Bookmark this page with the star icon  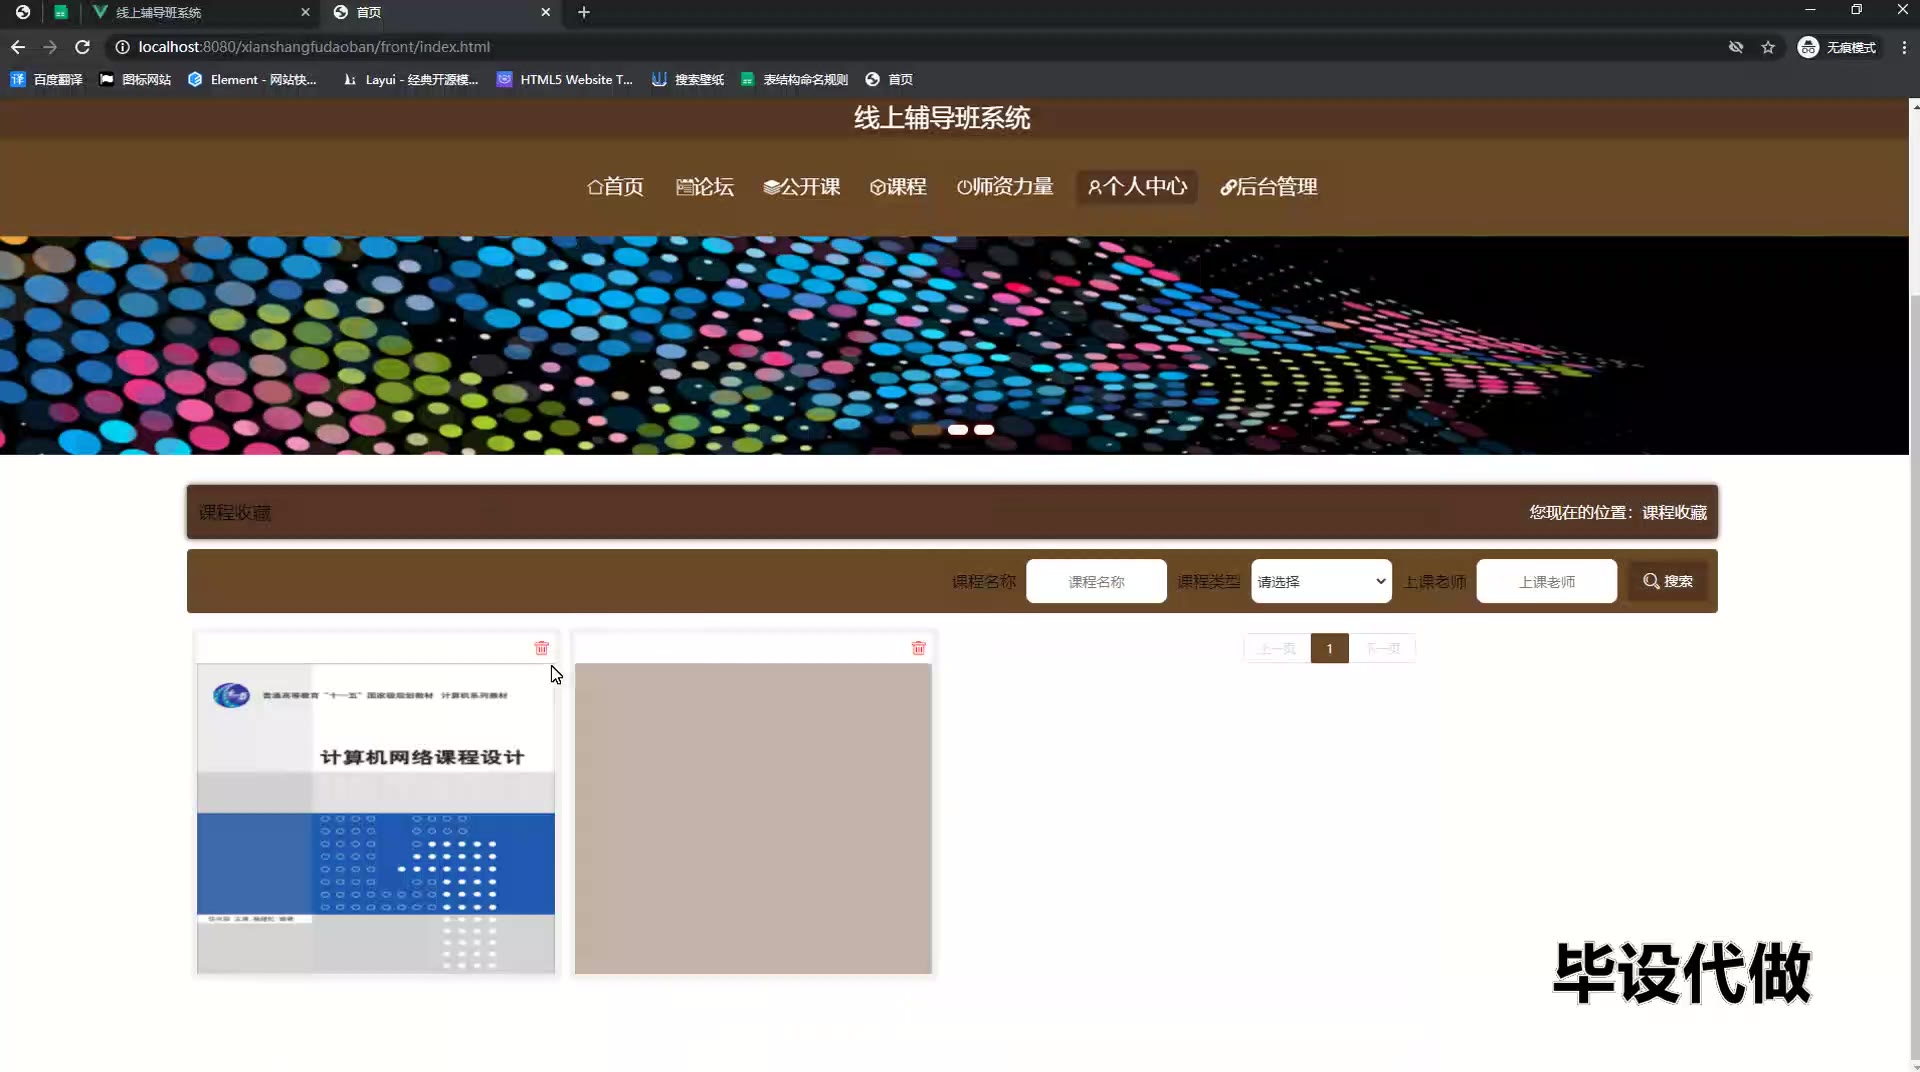[1768, 47]
